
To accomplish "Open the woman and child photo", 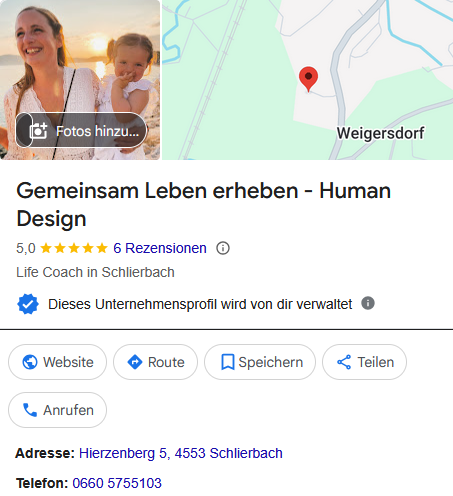I will click(80, 60).
